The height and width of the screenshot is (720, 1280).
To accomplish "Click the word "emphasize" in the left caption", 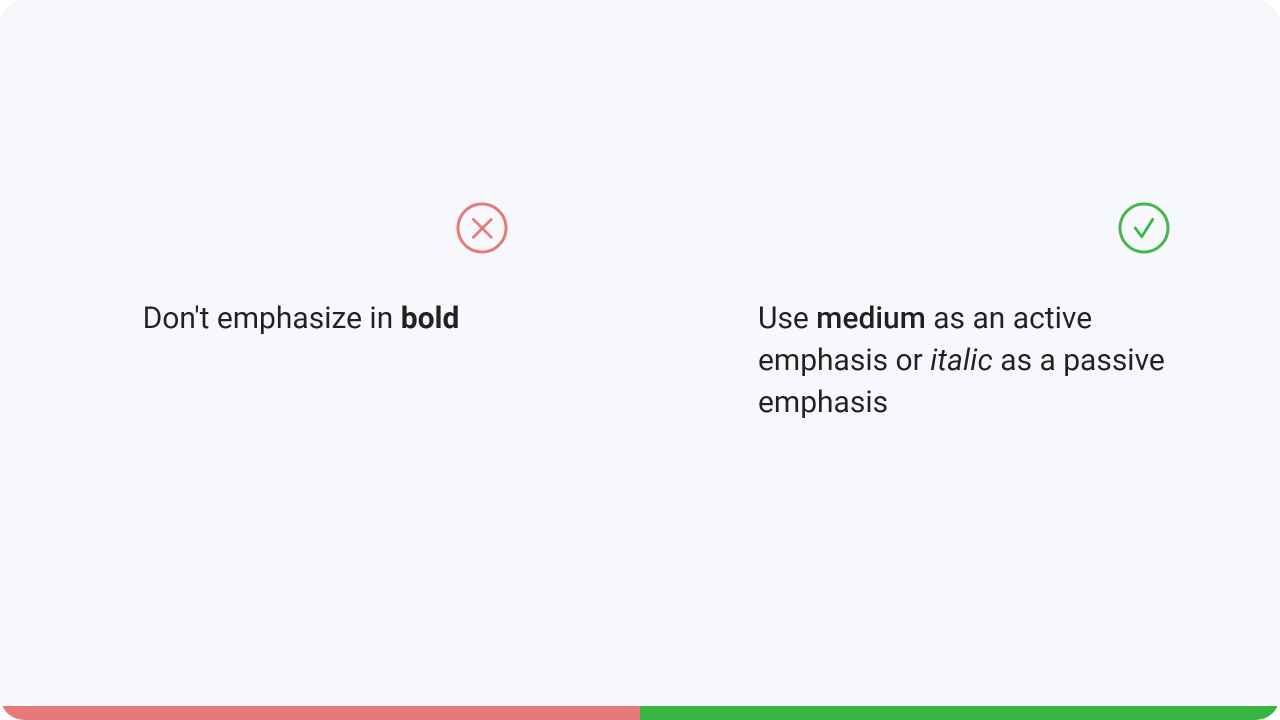I will click(290, 320).
